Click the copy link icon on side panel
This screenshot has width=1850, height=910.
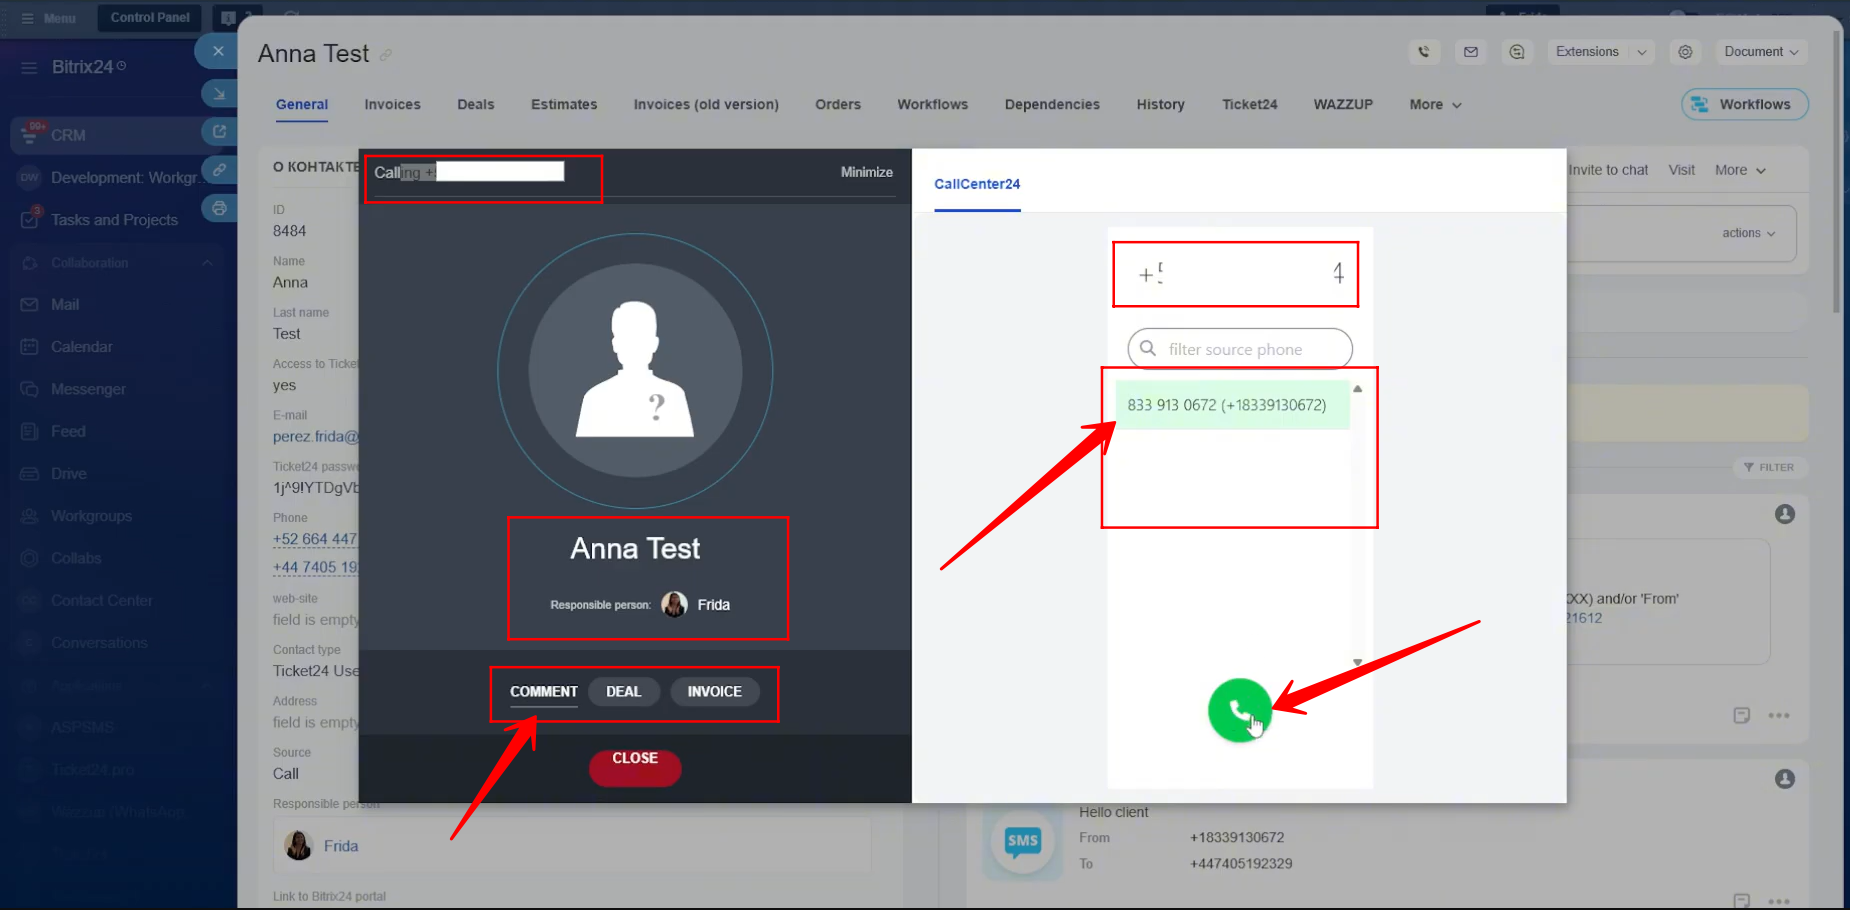pyautogui.click(x=219, y=169)
